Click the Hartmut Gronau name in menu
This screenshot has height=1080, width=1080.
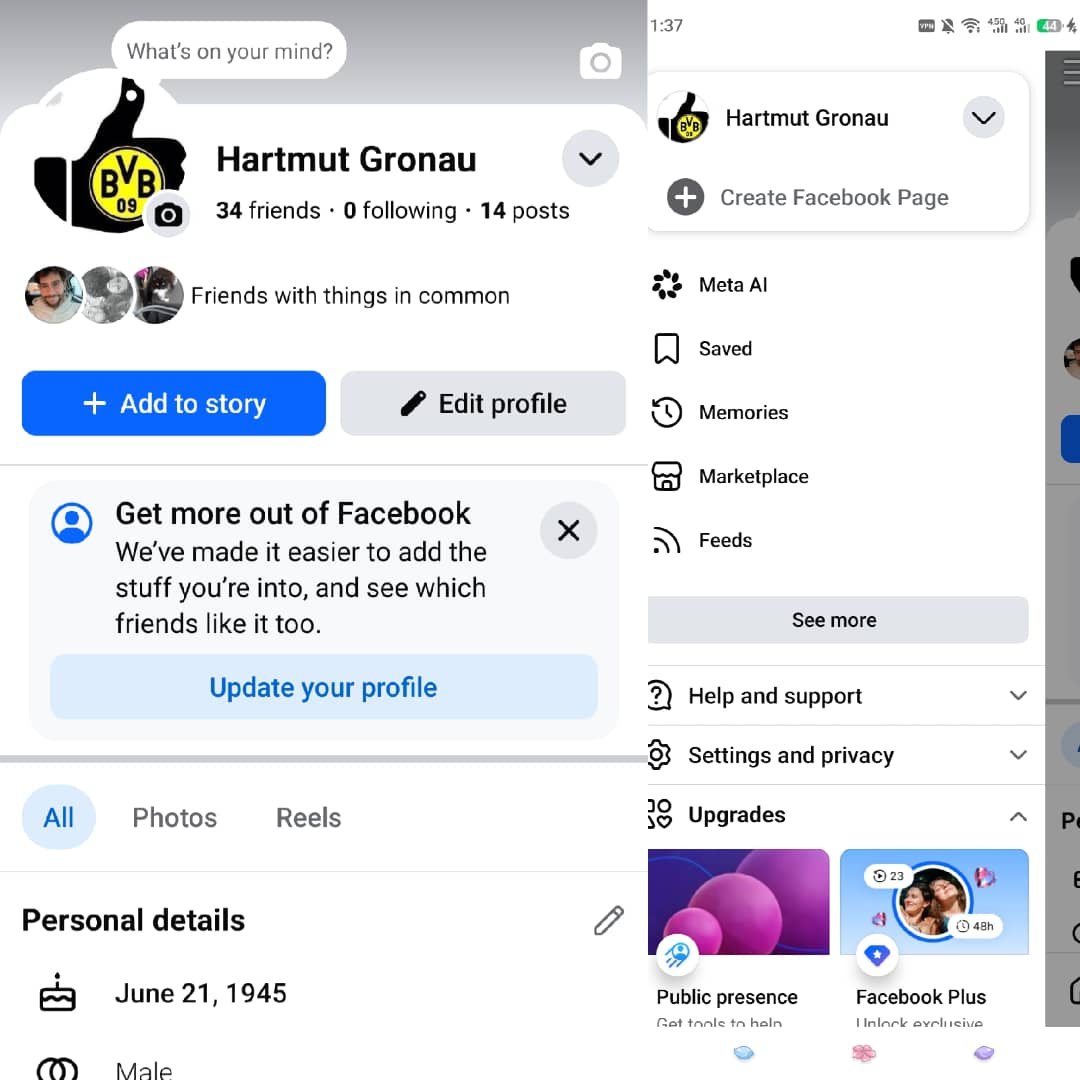807,118
